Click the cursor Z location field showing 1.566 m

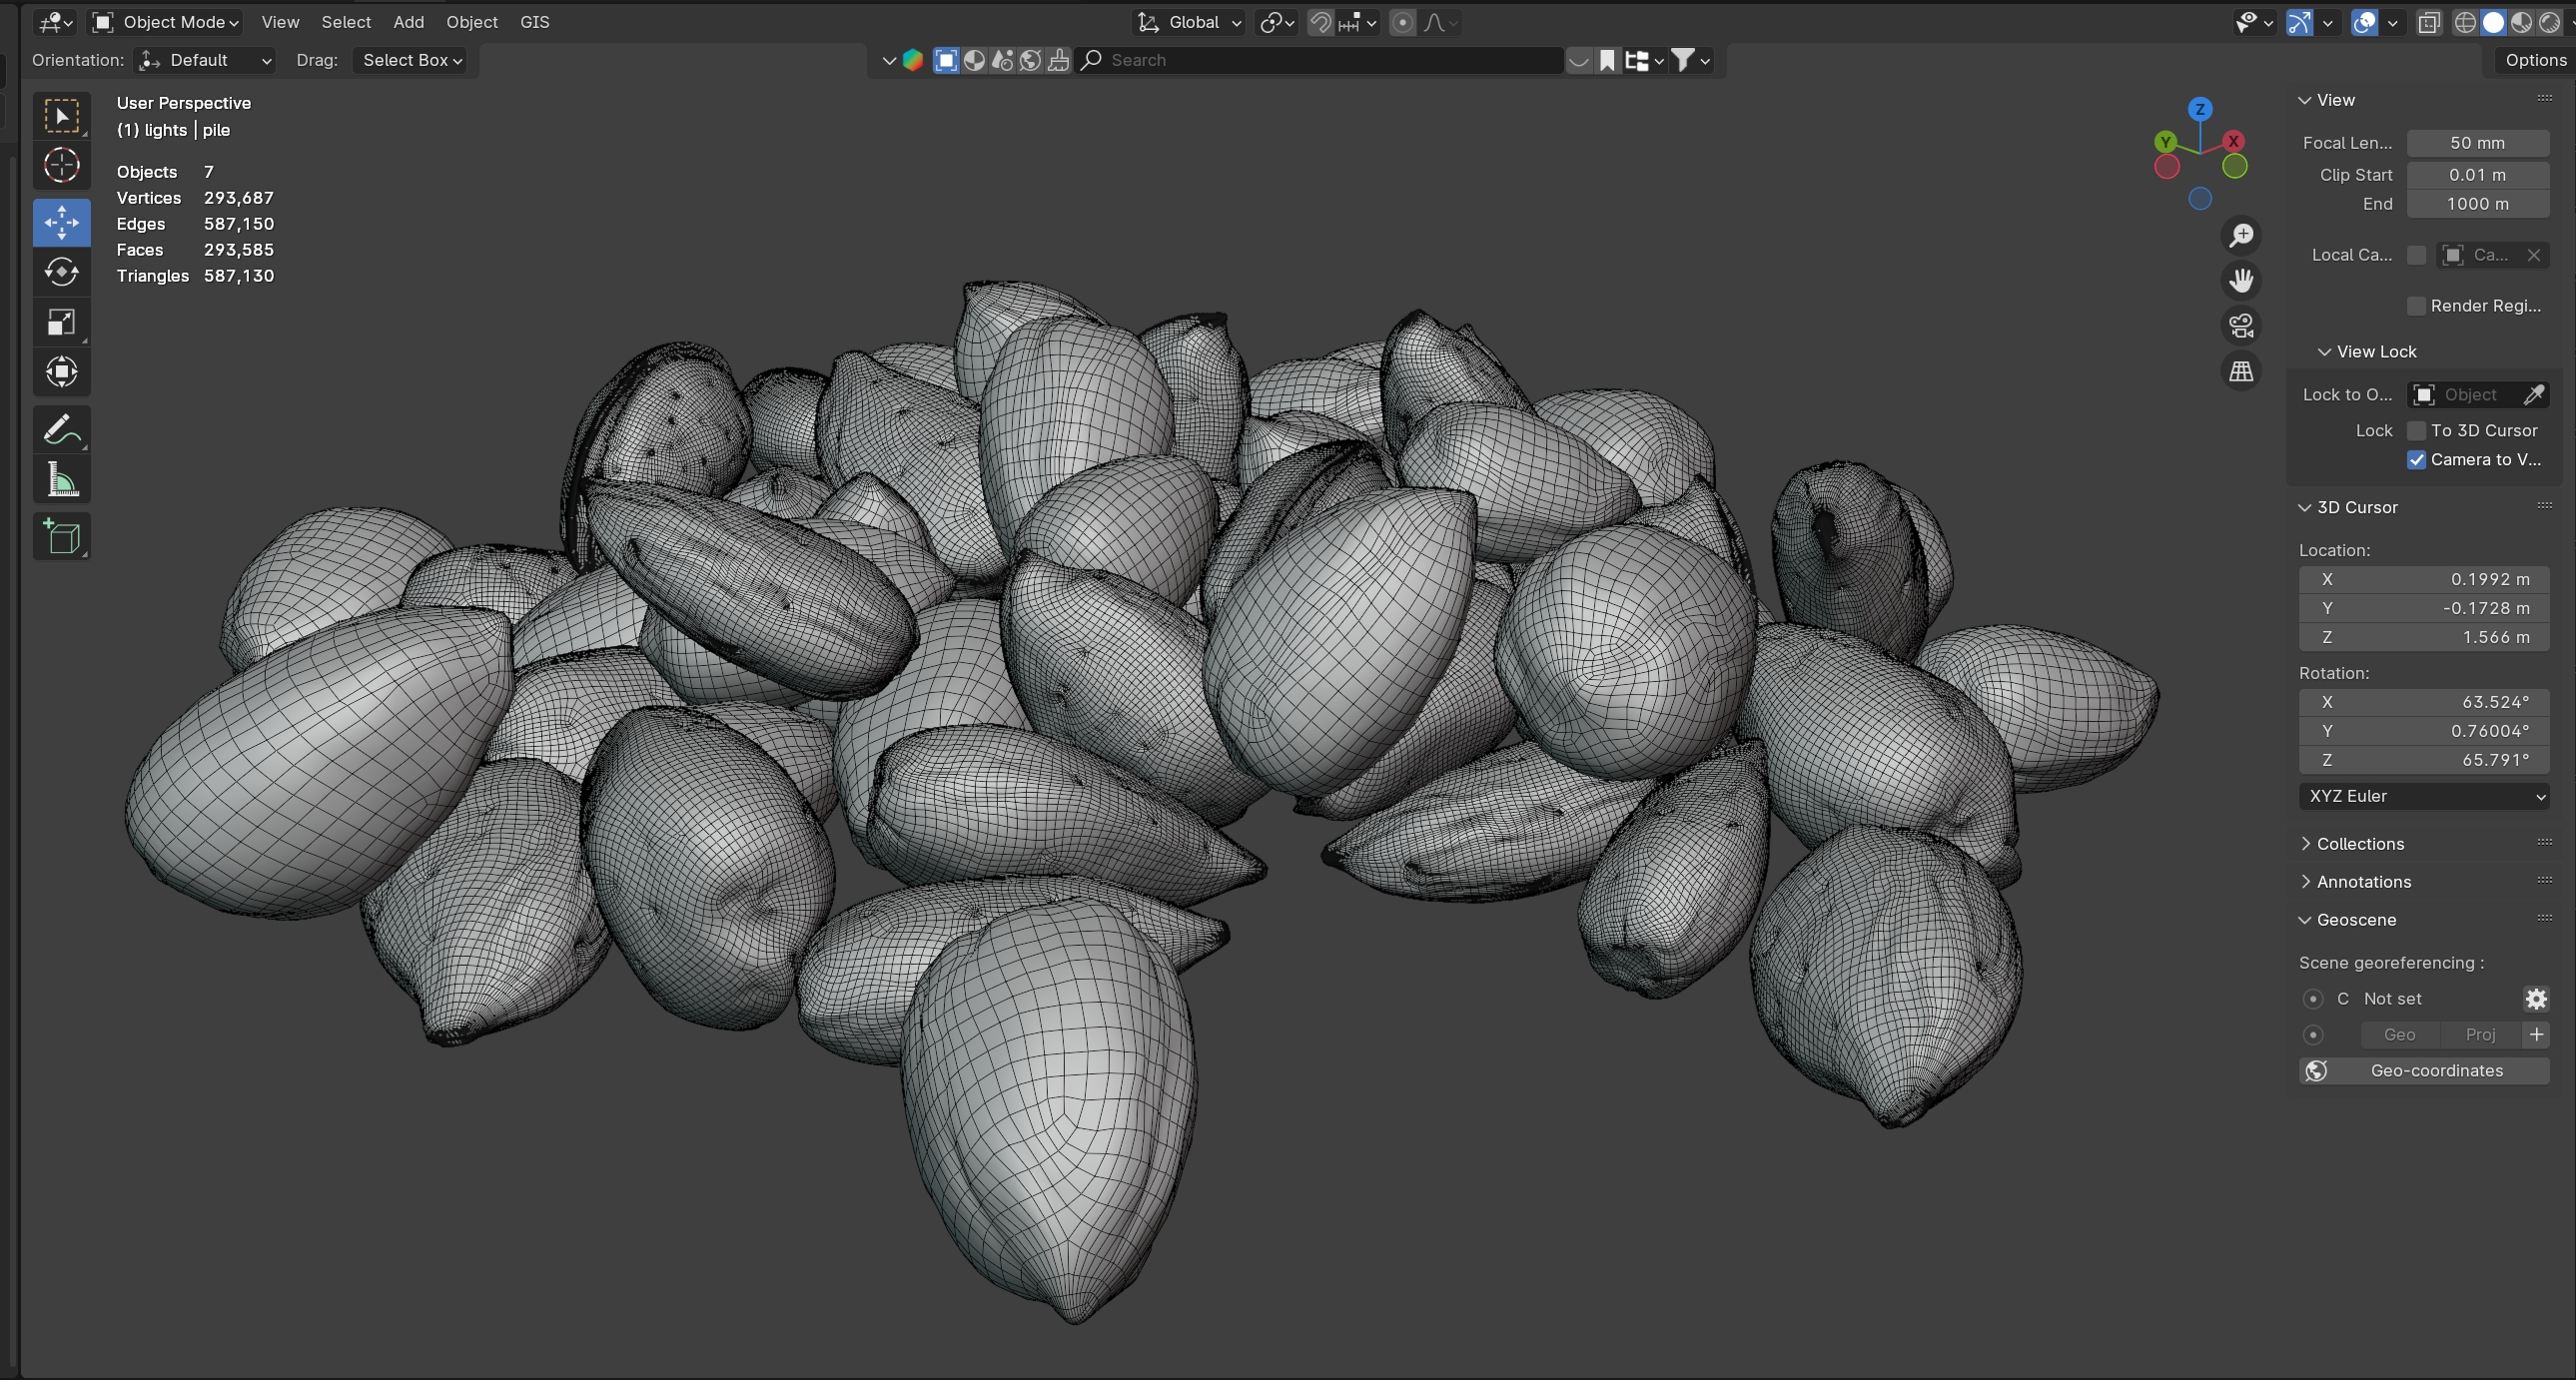pos(2425,637)
